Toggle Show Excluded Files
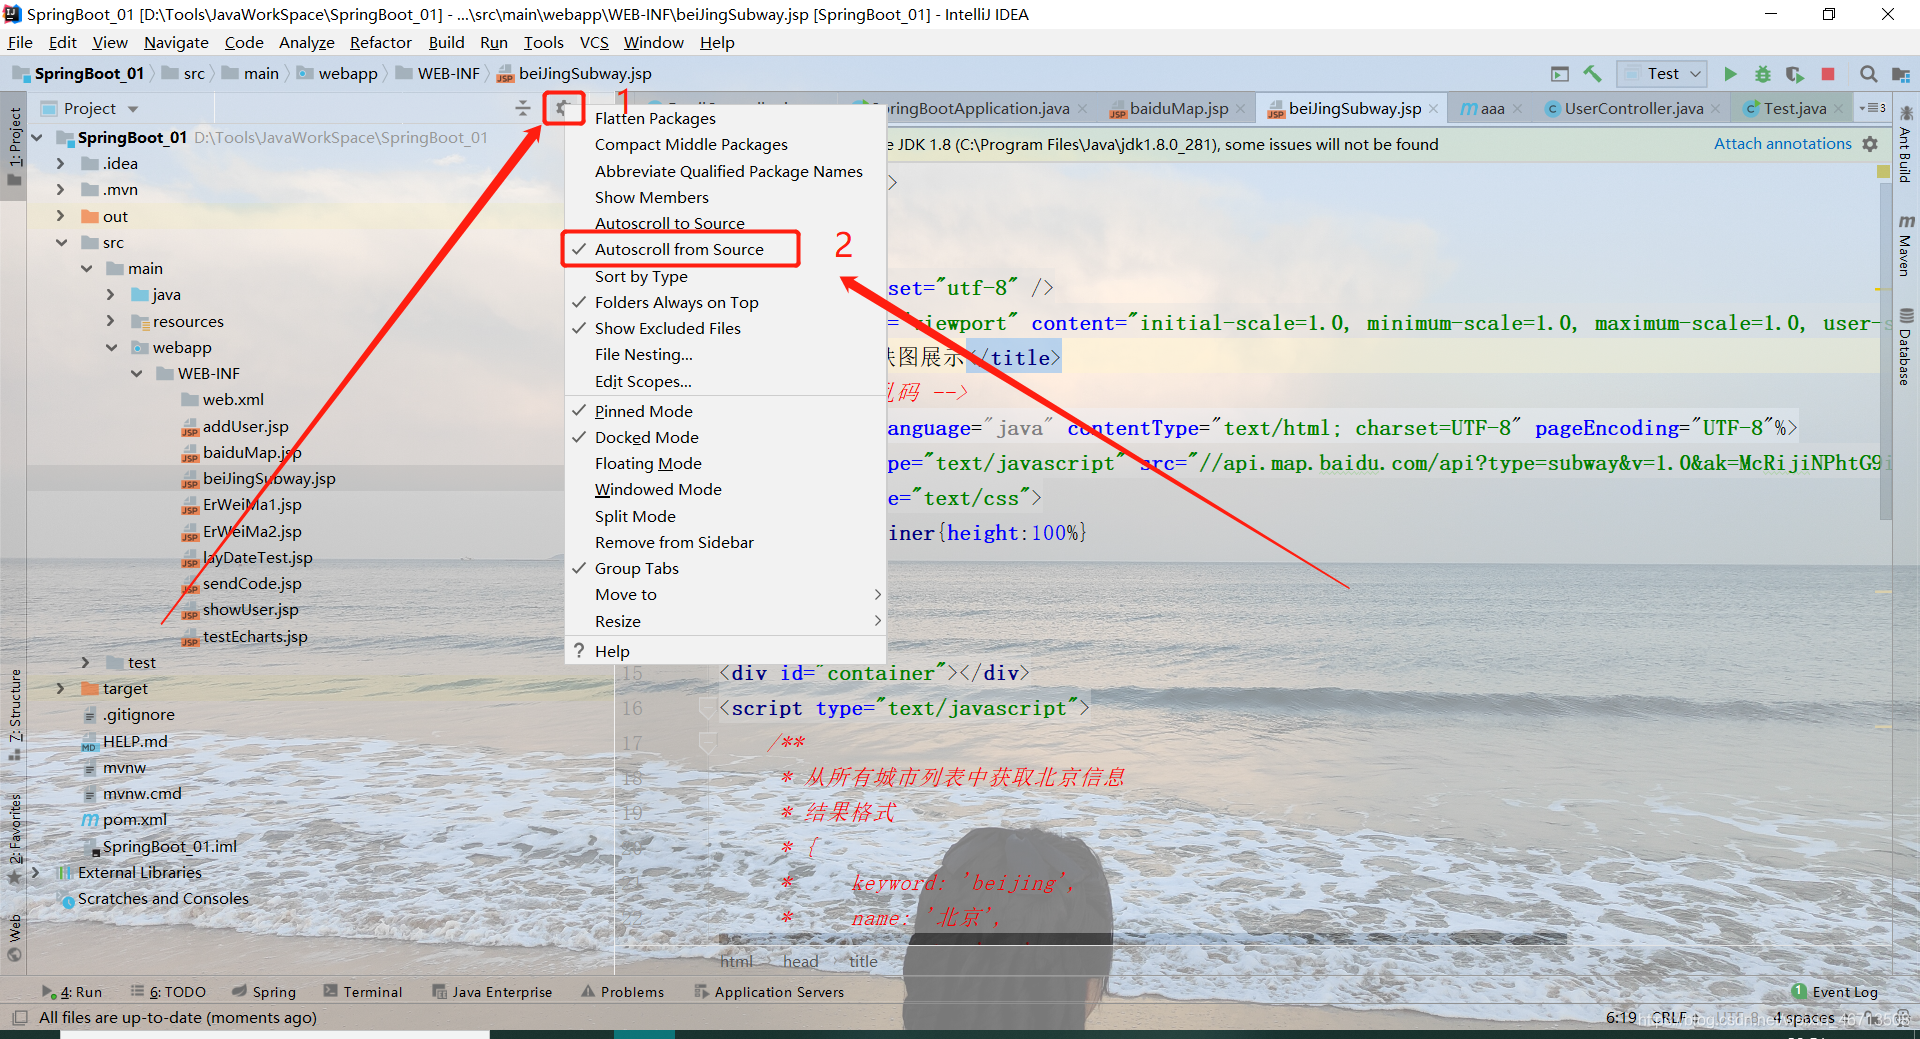Viewport: 1920px width, 1039px height. [x=725, y=328]
